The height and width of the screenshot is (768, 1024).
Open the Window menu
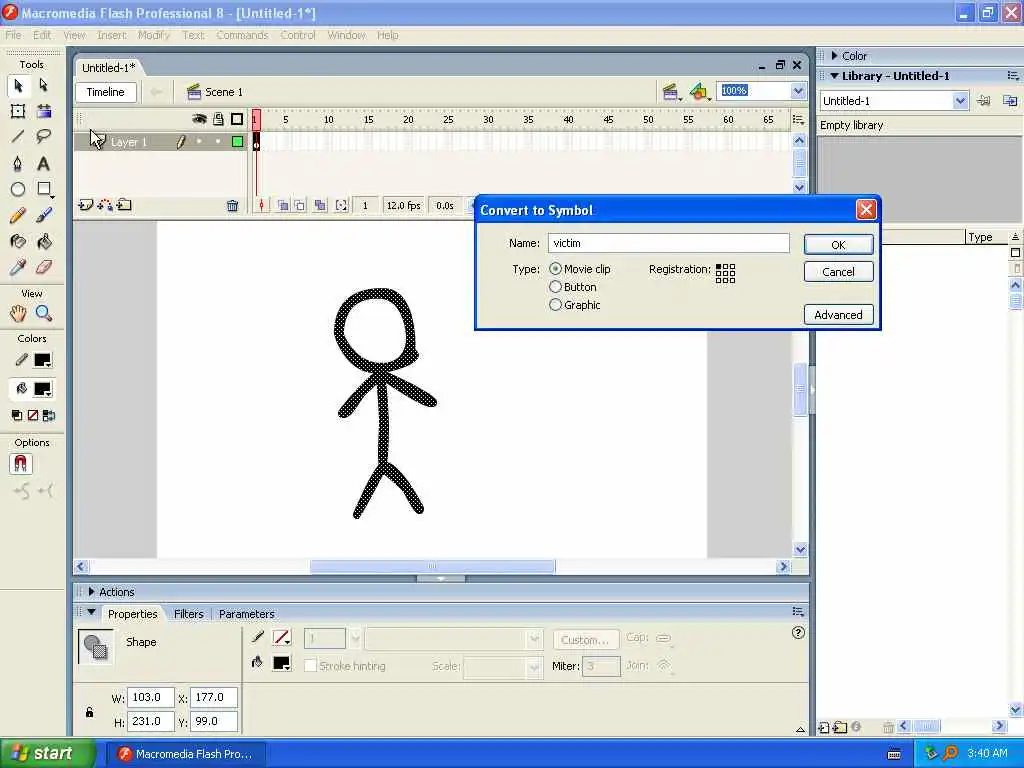(x=346, y=35)
